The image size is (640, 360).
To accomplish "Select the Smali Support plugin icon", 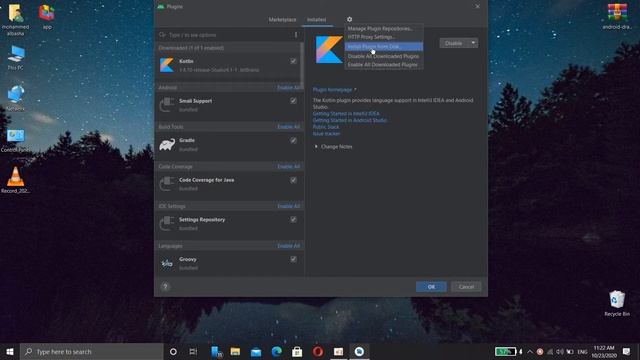I will click(x=167, y=104).
